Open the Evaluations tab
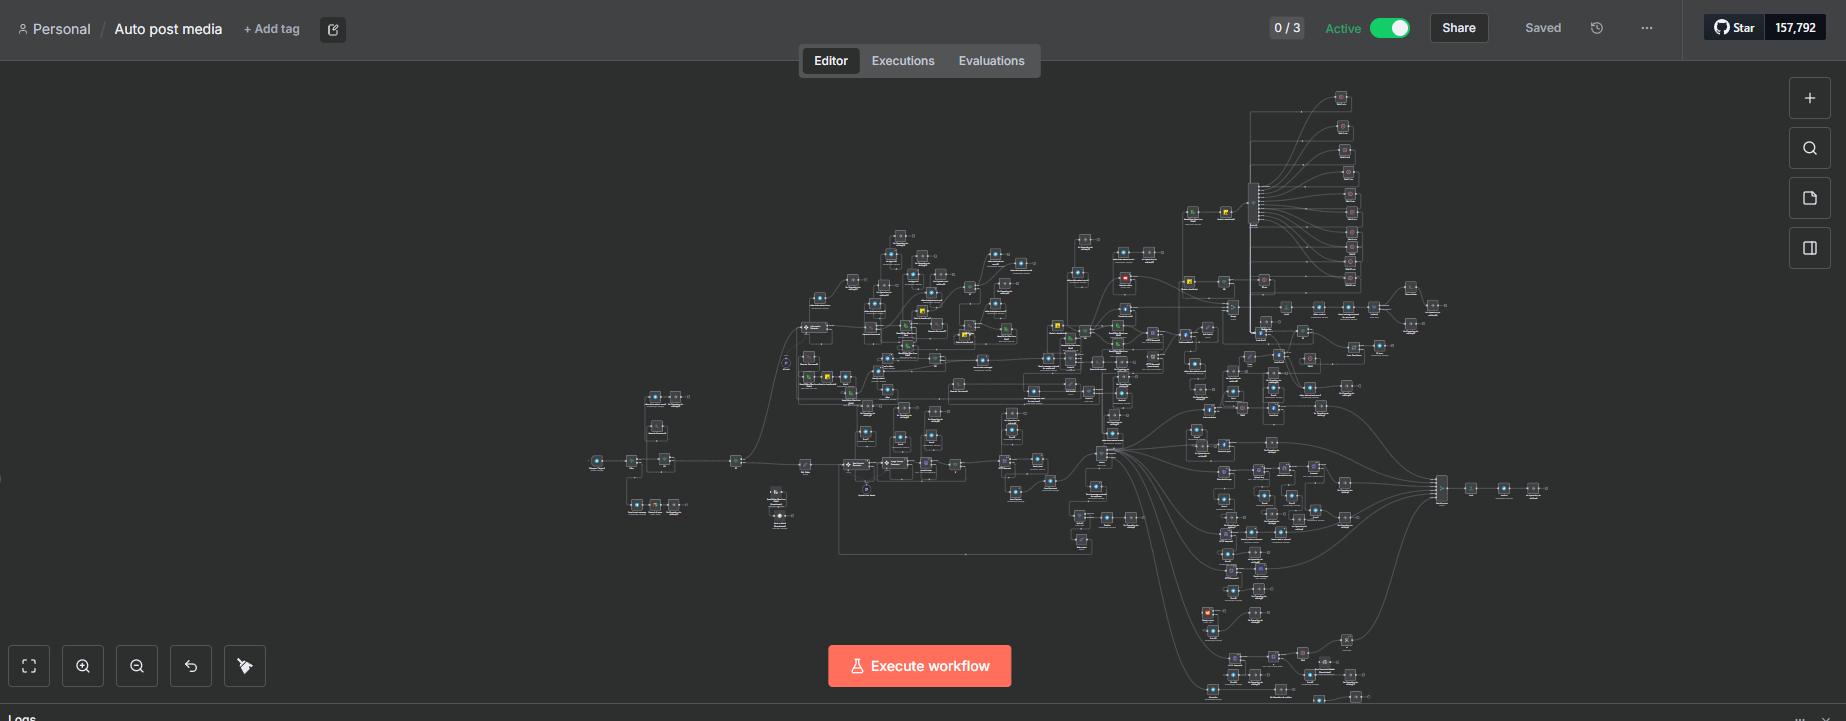Viewport: 1846px width, 721px height. pos(991,61)
